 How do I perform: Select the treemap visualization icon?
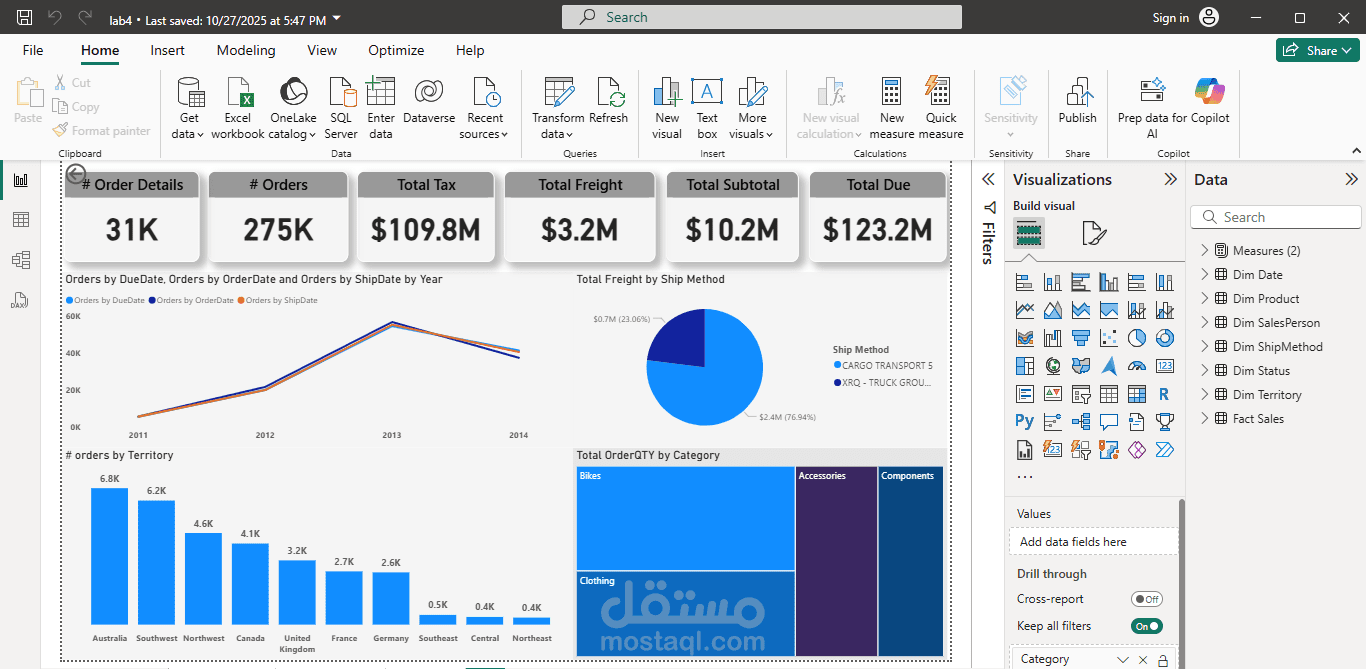pos(1025,366)
